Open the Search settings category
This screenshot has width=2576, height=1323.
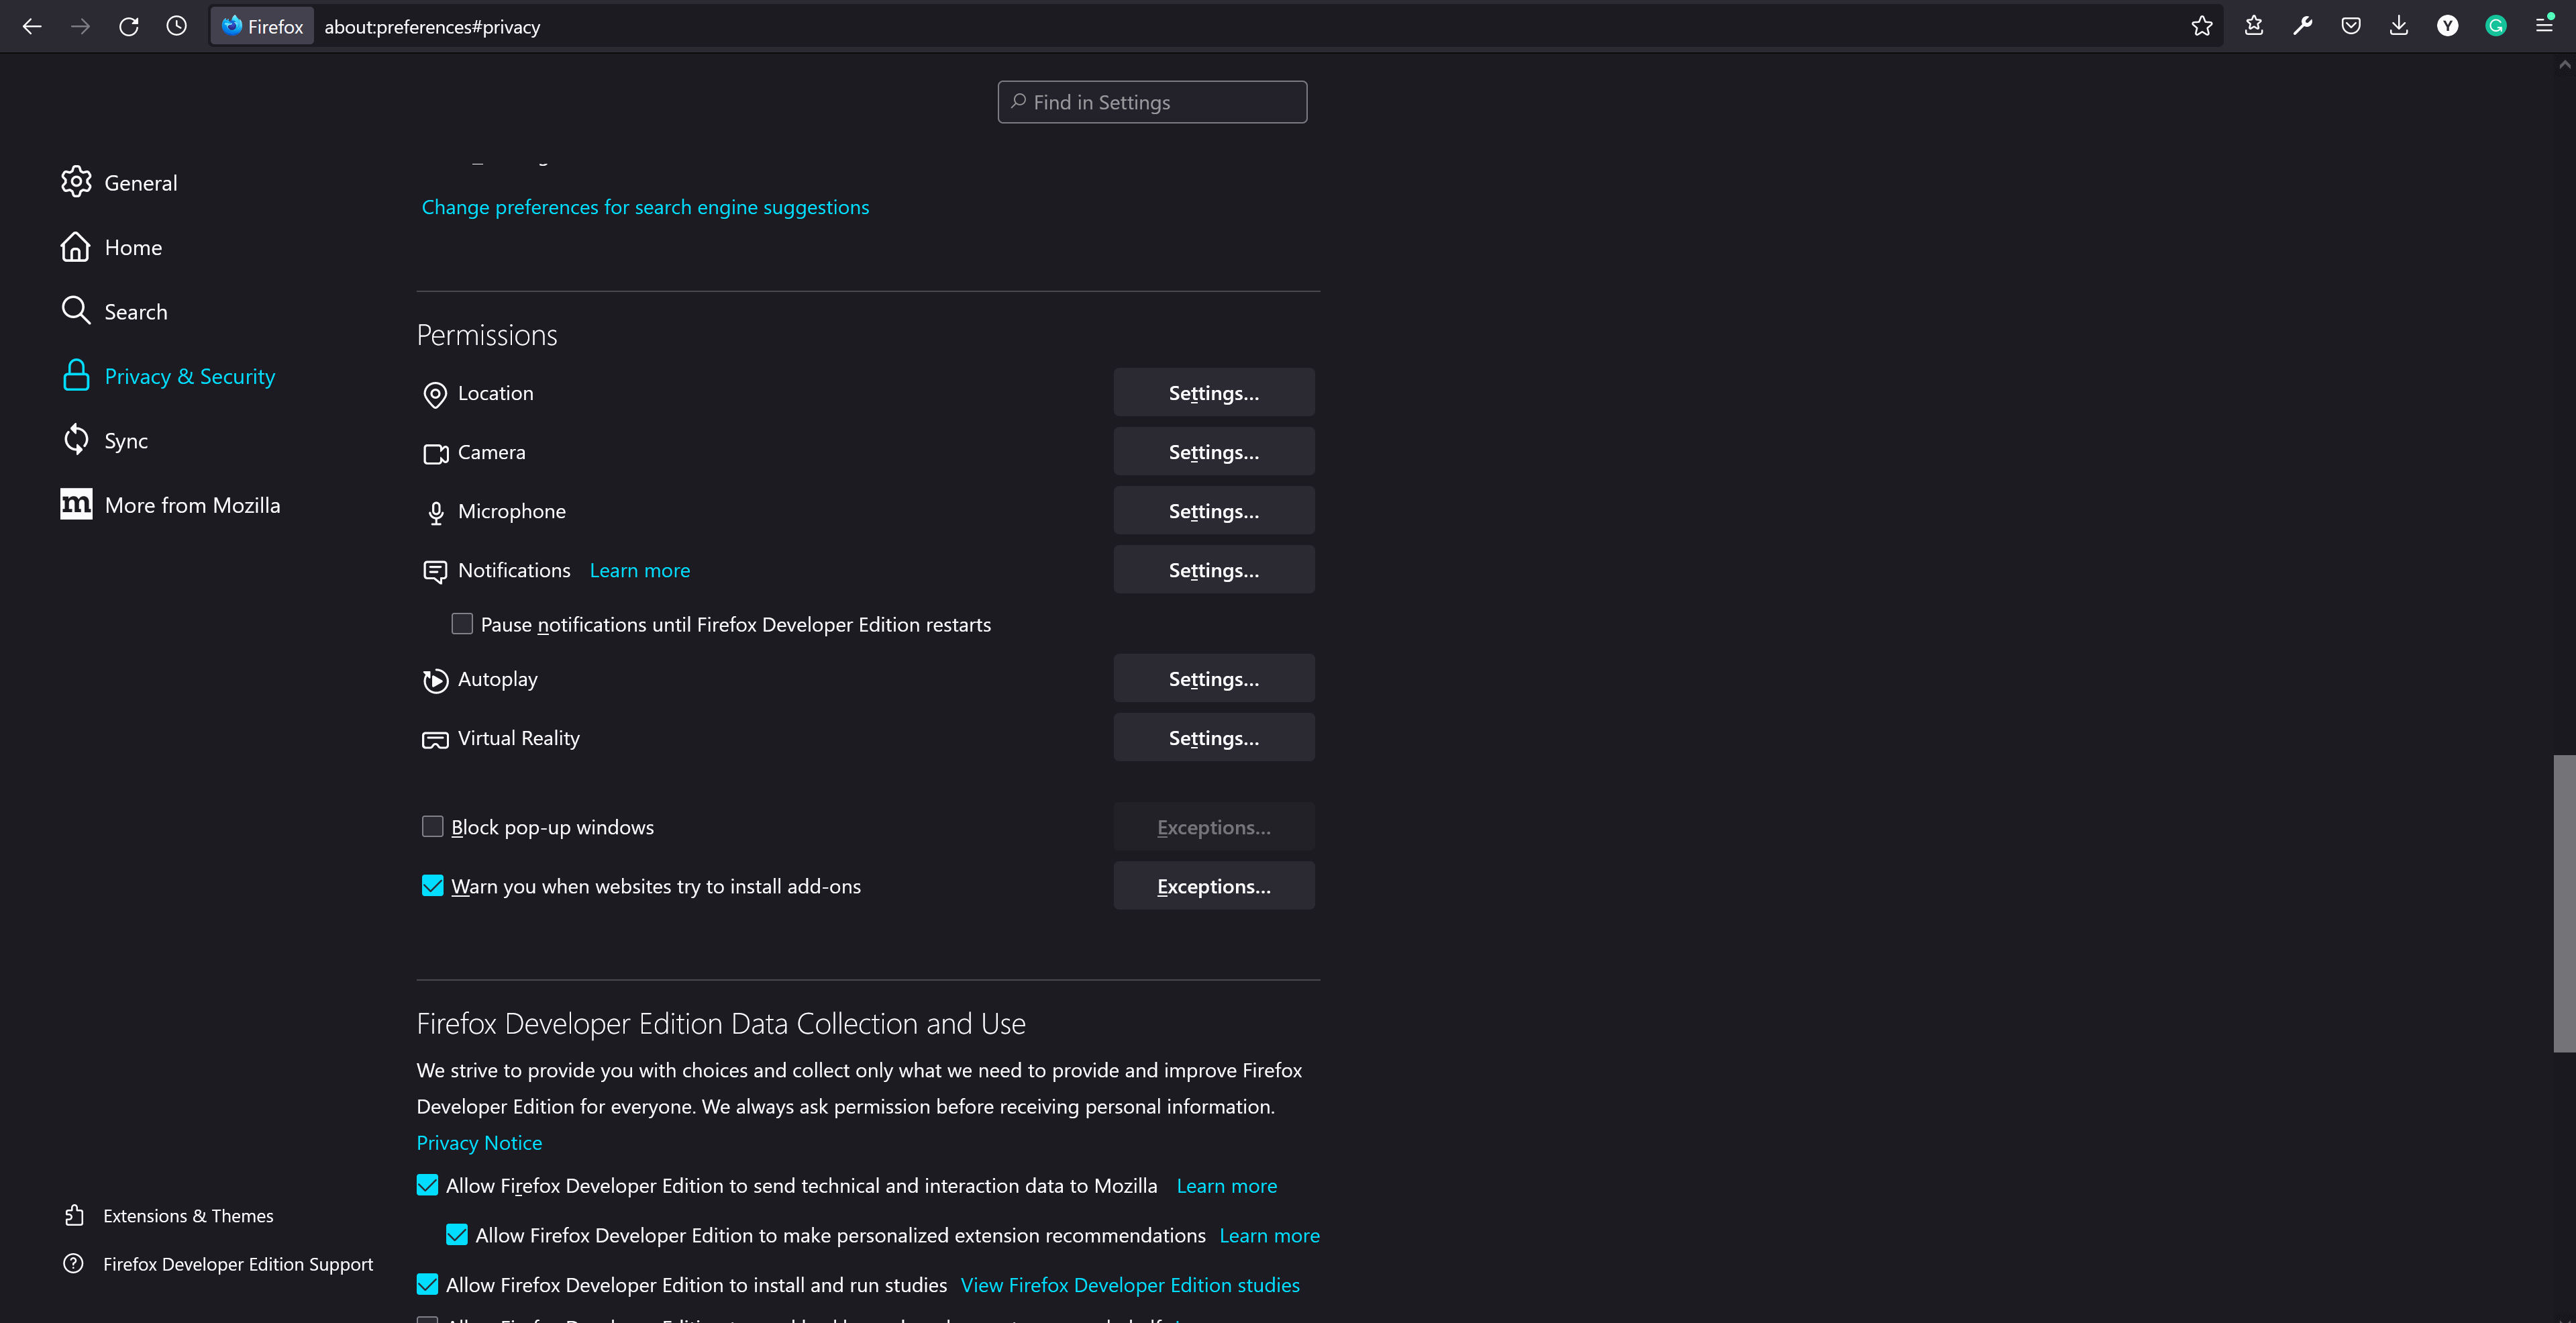[x=136, y=312]
